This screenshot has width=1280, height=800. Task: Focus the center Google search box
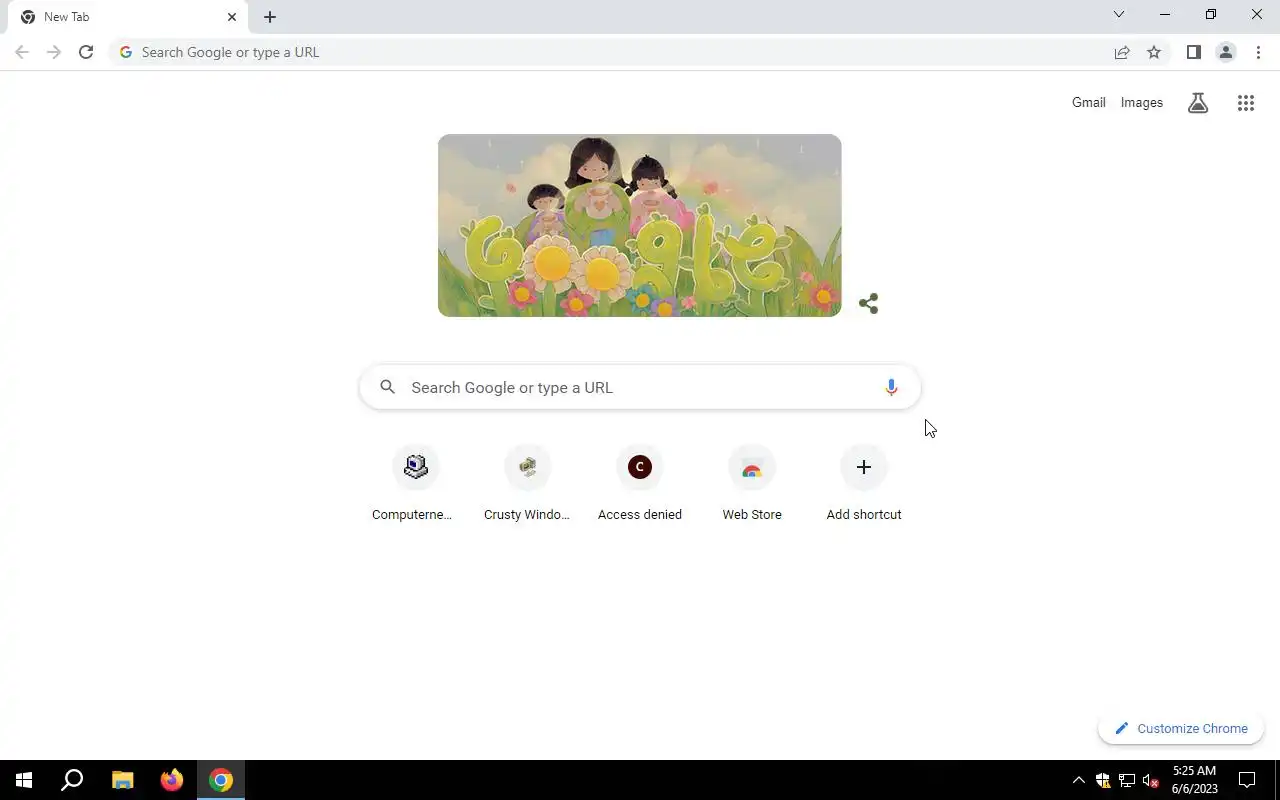[640, 388]
